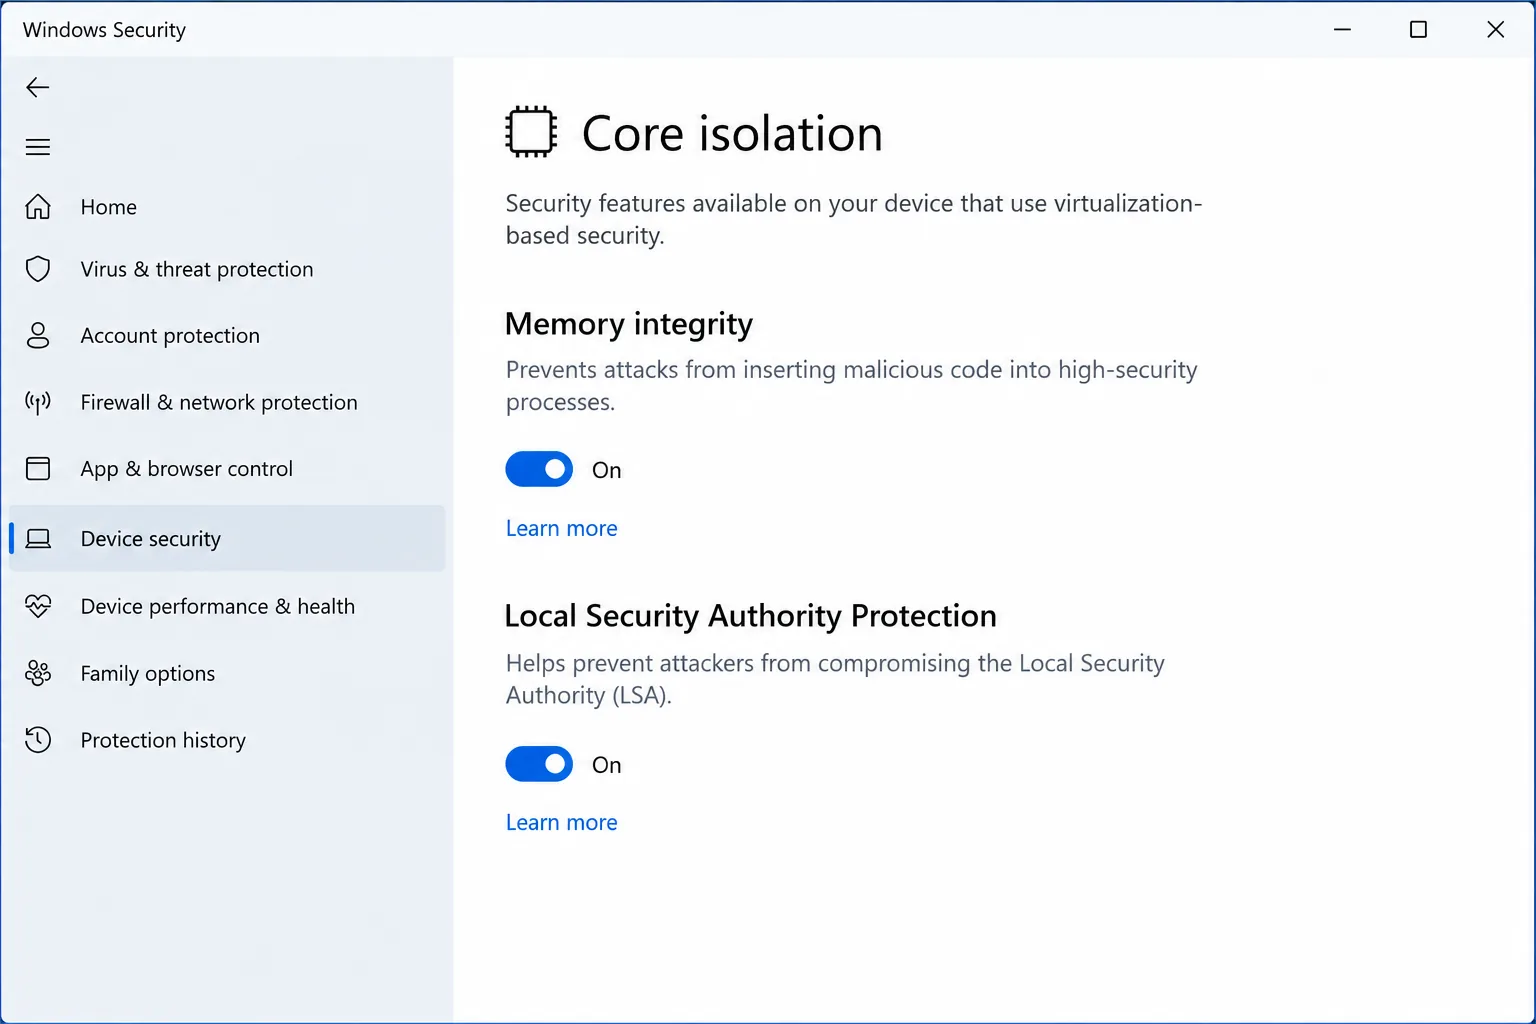Click the Home house icon
This screenshot has height=1024, width=1536.
pos(38,207)
